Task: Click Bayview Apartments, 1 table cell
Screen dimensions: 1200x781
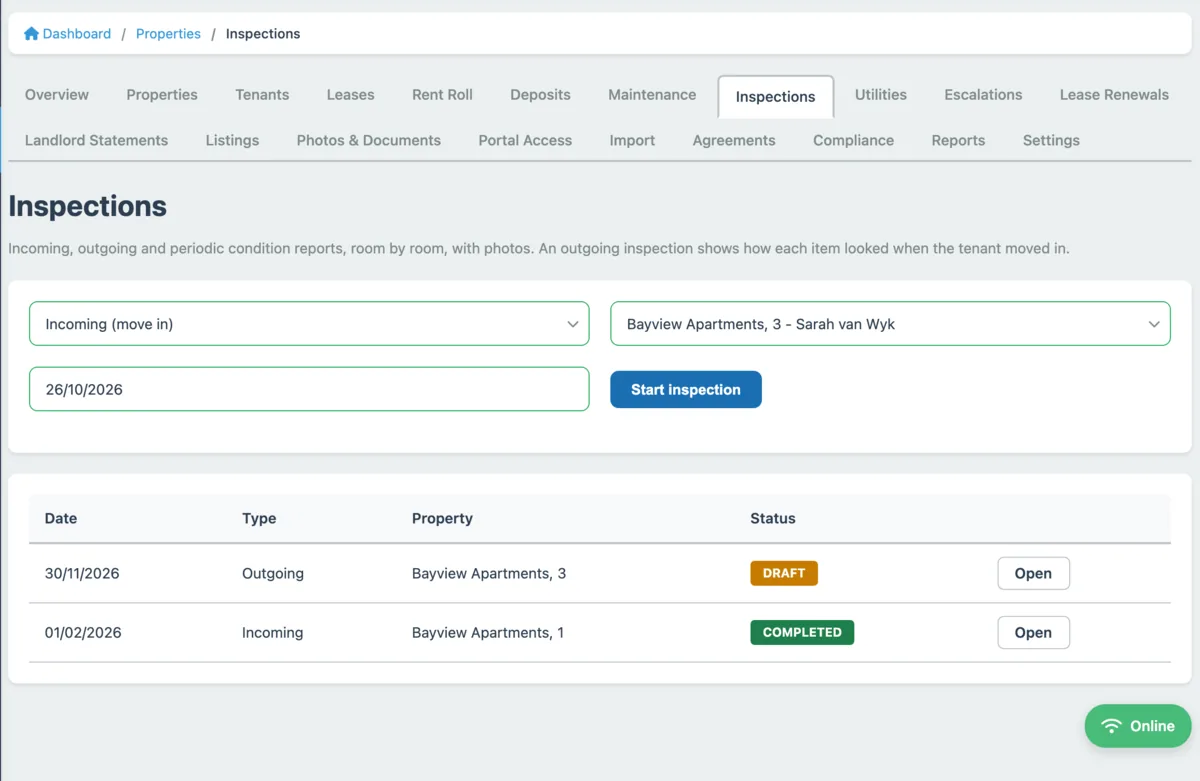Action: pos(488,633)
